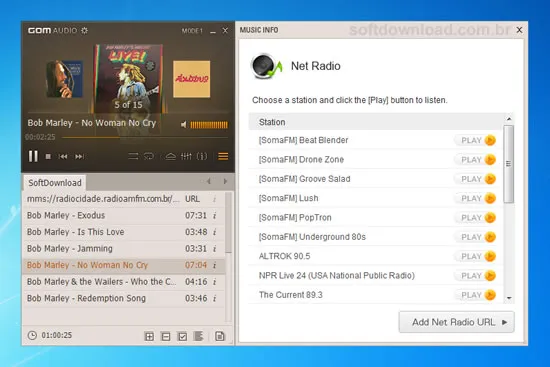The height and width of the screenshot is (367, 550).
Task: Select [SomaFM] Groove Salad station name
Action: tap(304, 179)
